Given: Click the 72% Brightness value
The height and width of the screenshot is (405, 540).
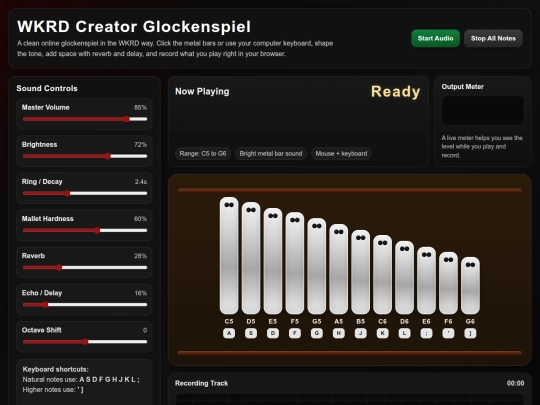Looking at the screenshot, I should [141, 145].
